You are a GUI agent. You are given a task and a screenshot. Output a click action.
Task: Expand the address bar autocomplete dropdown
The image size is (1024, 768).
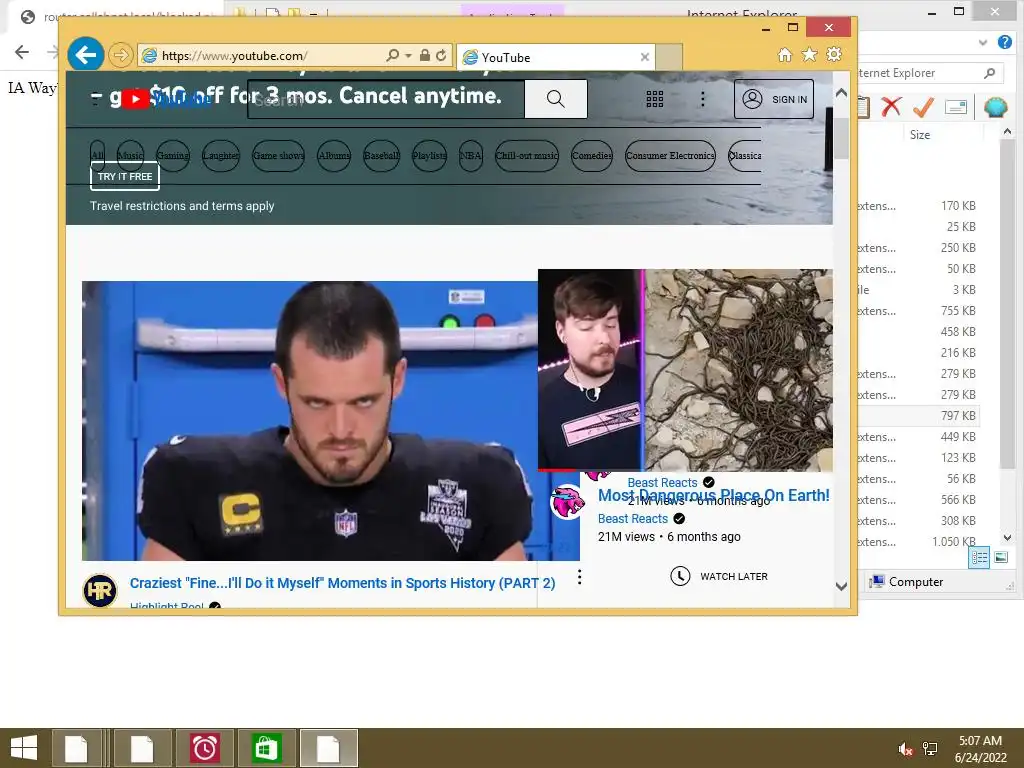[409, 56]
